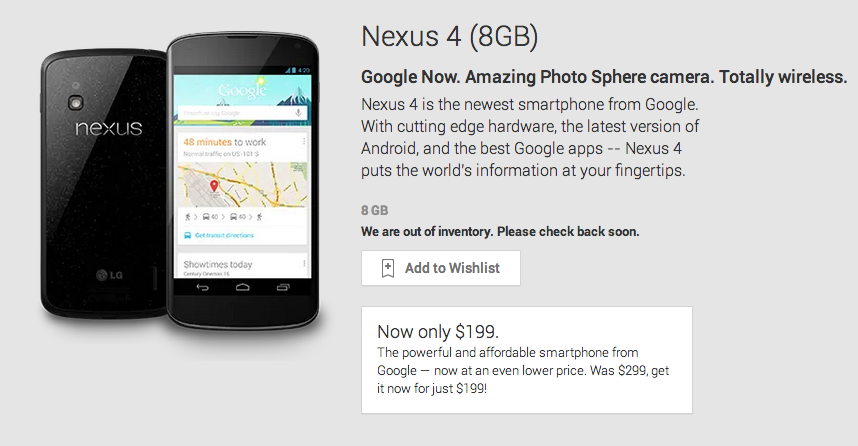Click the Get transit directions link
The height and width of the screenshot is (446, 858).
[x=224, y=235]
